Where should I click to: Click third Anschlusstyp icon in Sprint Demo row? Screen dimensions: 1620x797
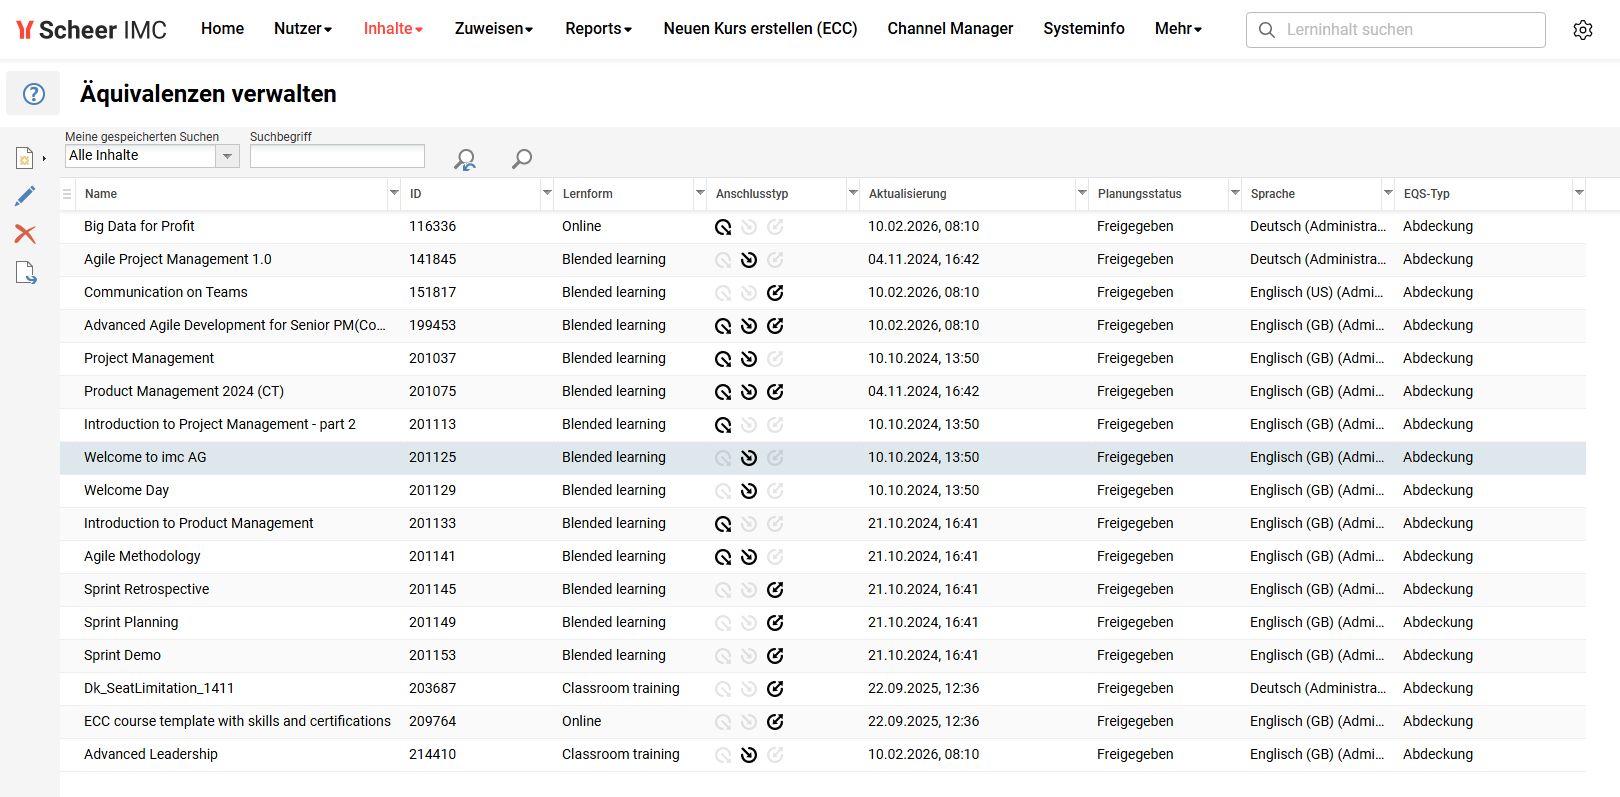(775, 656)
